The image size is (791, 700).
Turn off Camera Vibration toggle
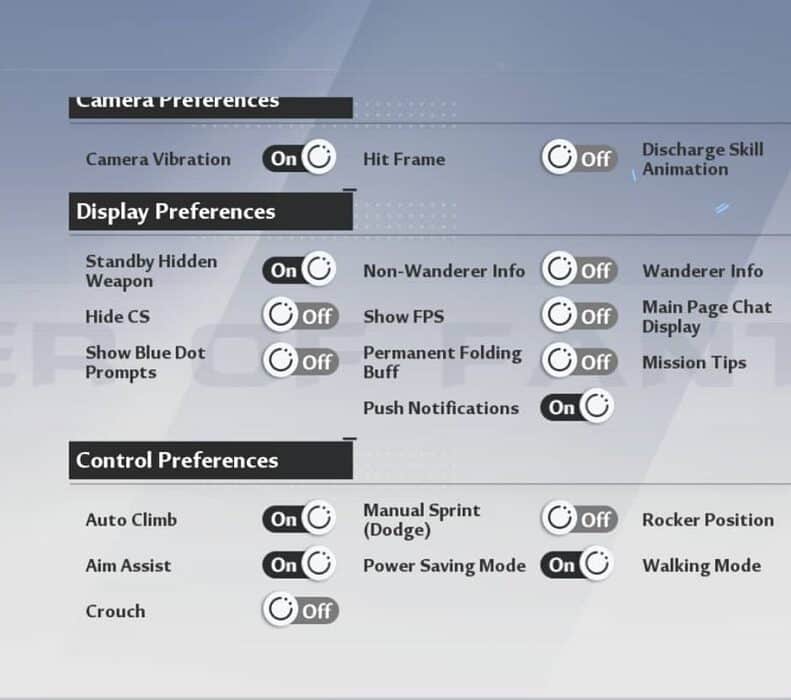point(299,158)
